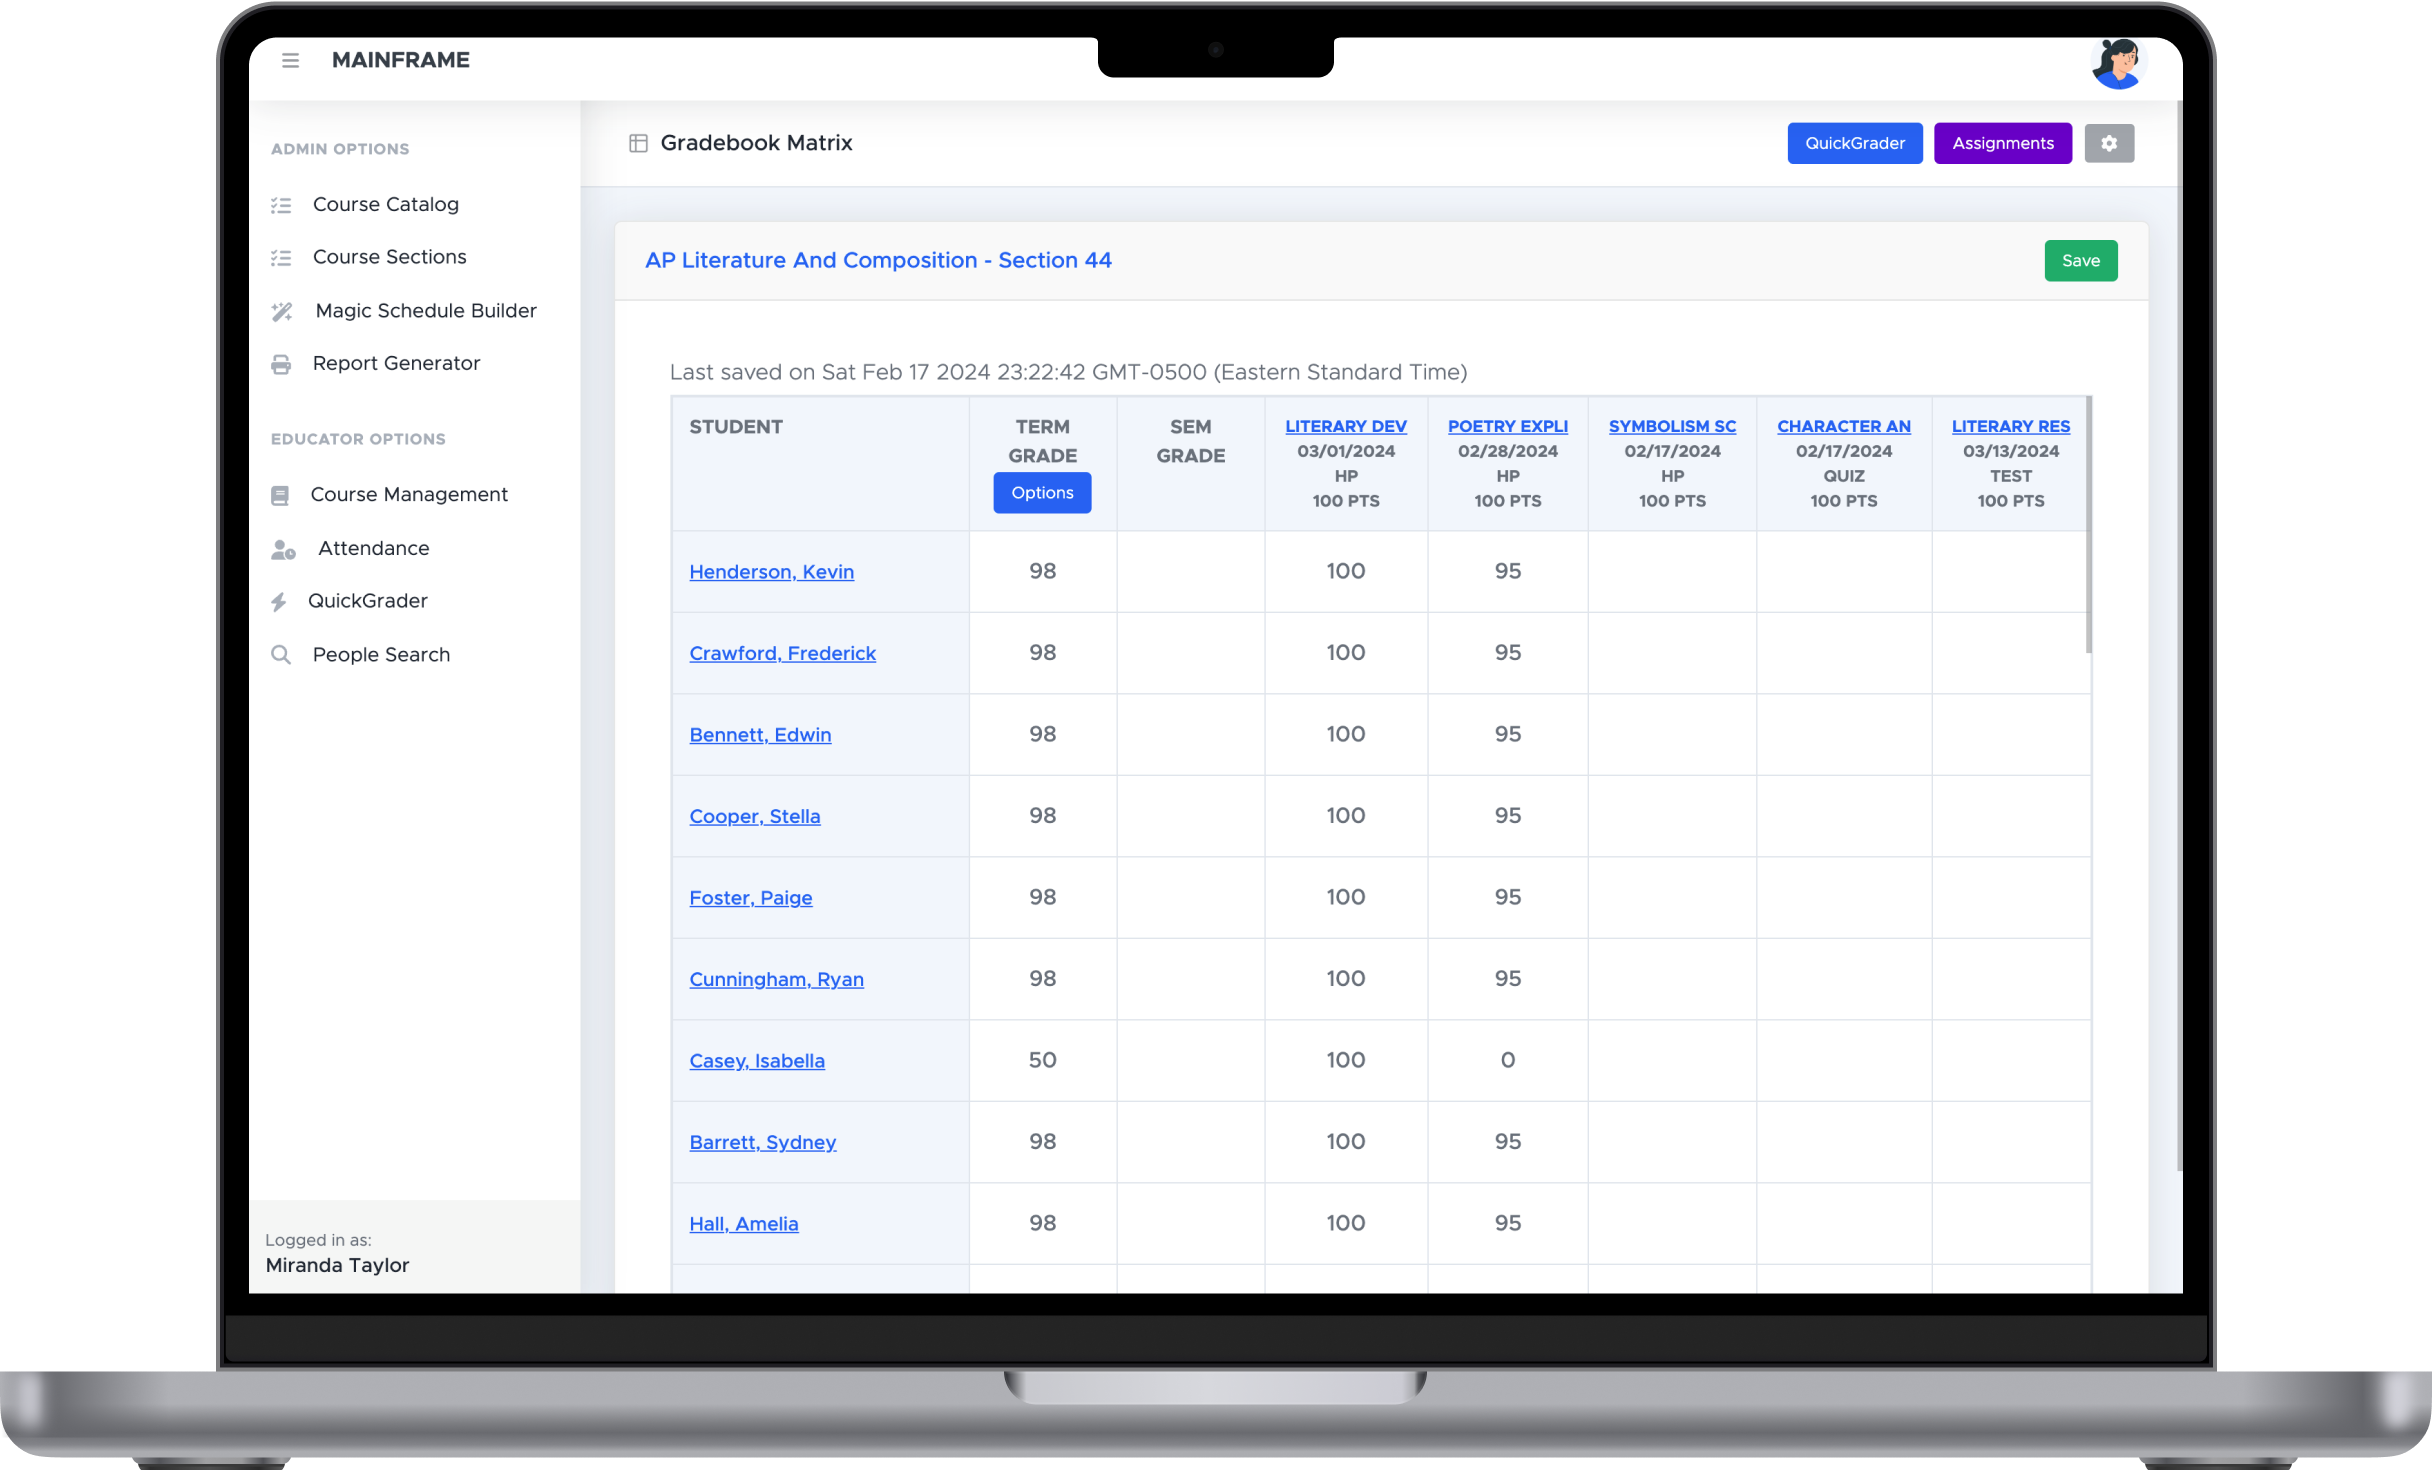
Task: Click the Course Management book icon
Action: 280,495
